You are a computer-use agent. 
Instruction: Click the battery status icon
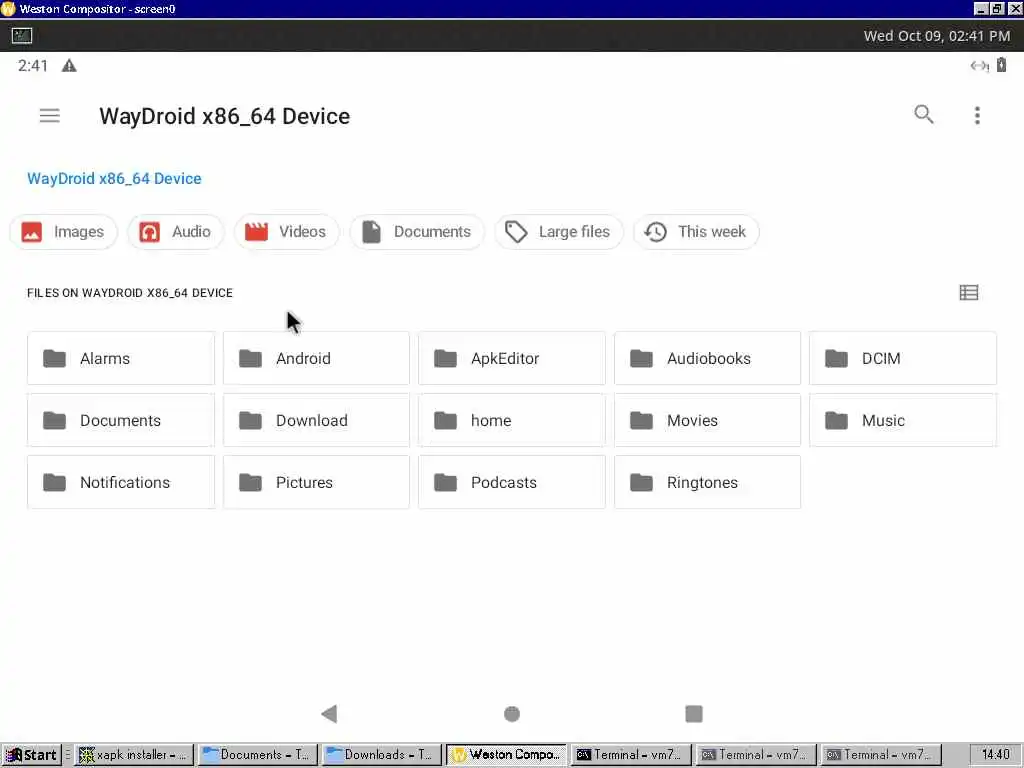point(1001,65)
